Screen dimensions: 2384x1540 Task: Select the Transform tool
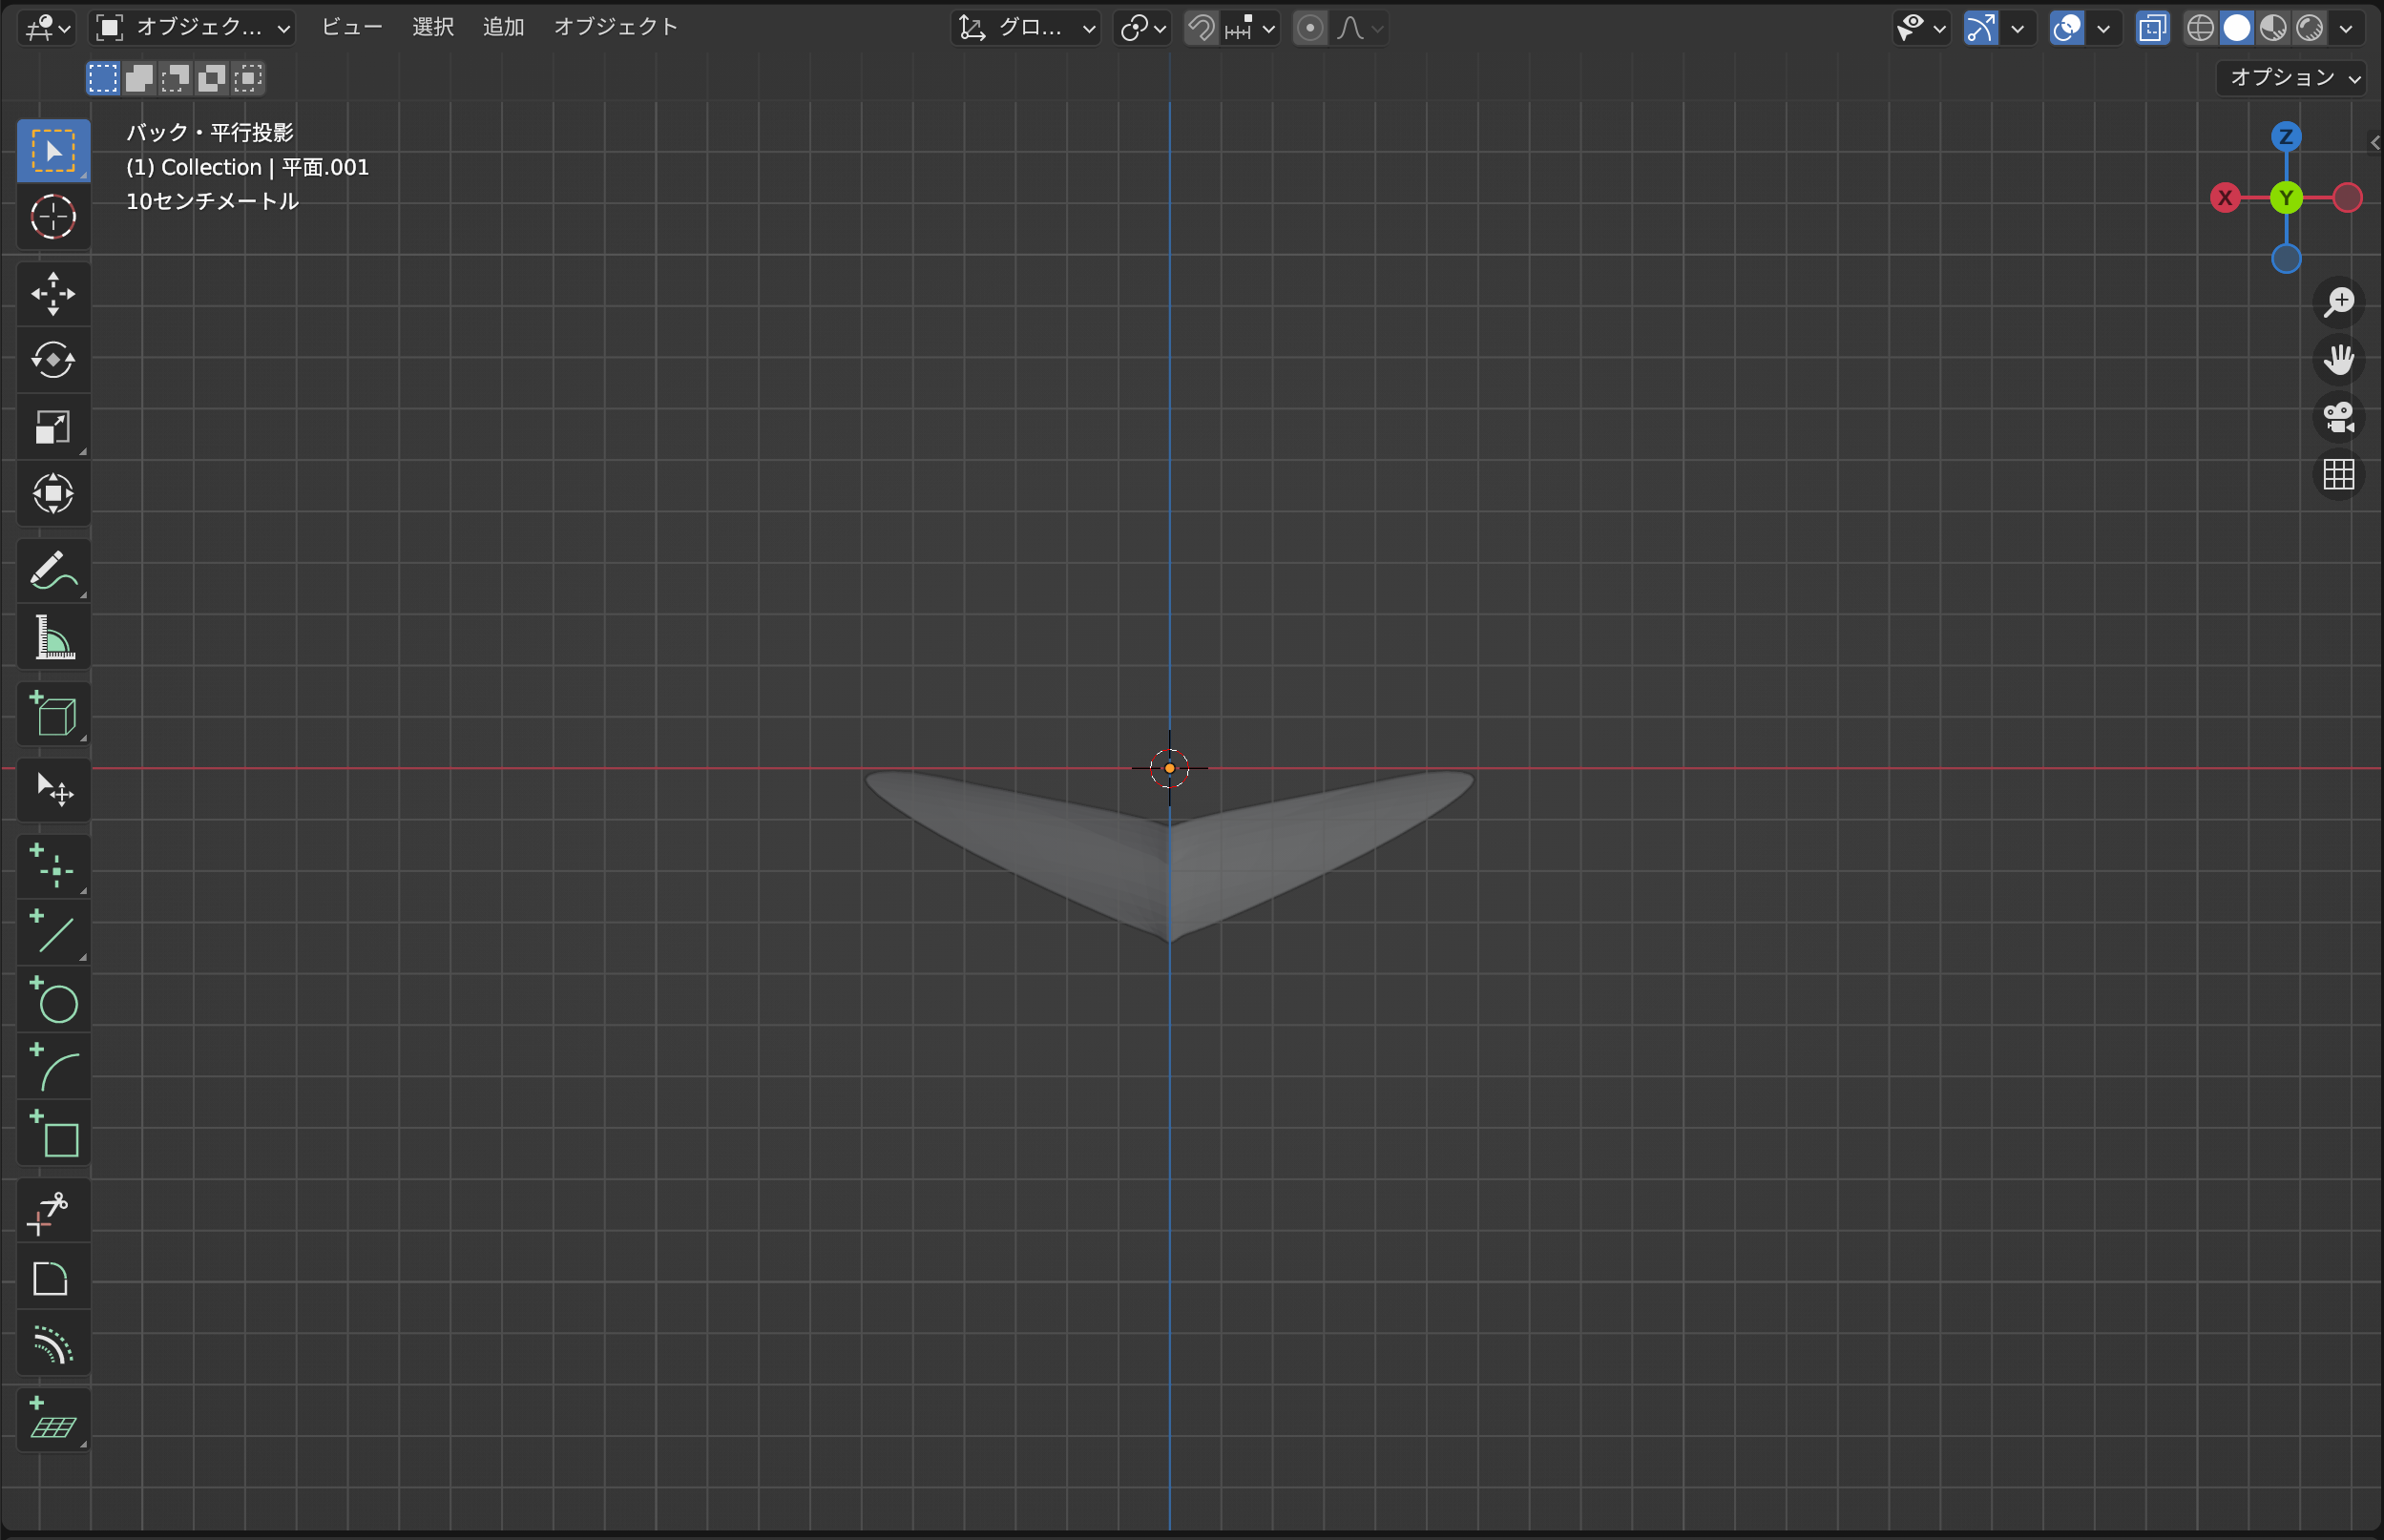[53, 494]
